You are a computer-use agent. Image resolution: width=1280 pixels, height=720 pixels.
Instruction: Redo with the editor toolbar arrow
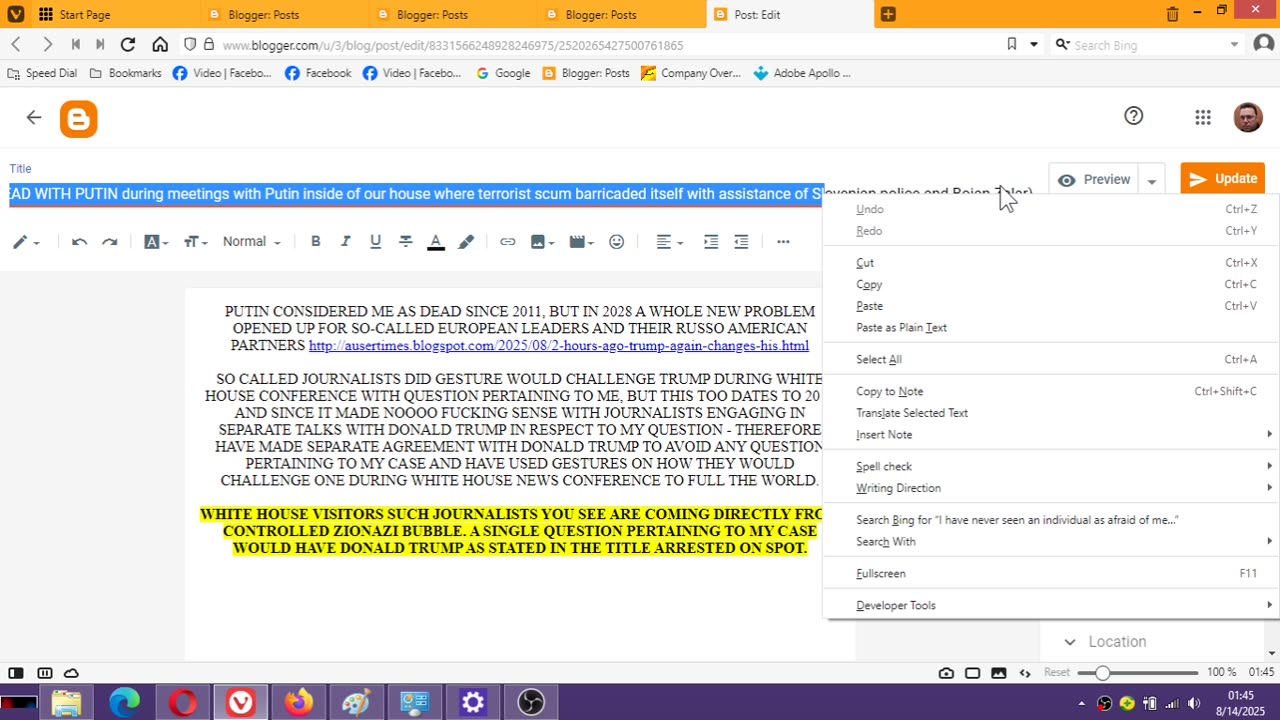[x=110, y=242]
